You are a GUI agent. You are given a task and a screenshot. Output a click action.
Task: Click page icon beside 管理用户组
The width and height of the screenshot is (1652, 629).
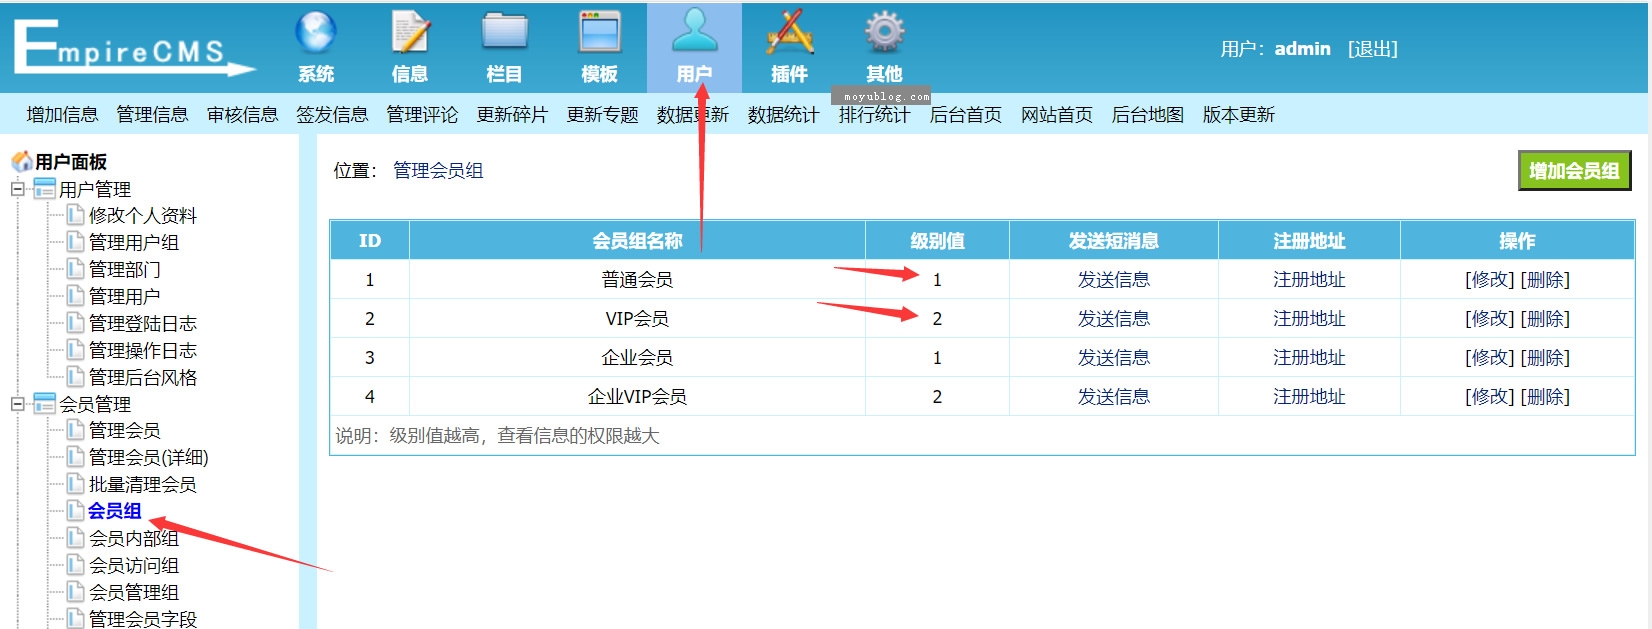click(x=75, y=241)
